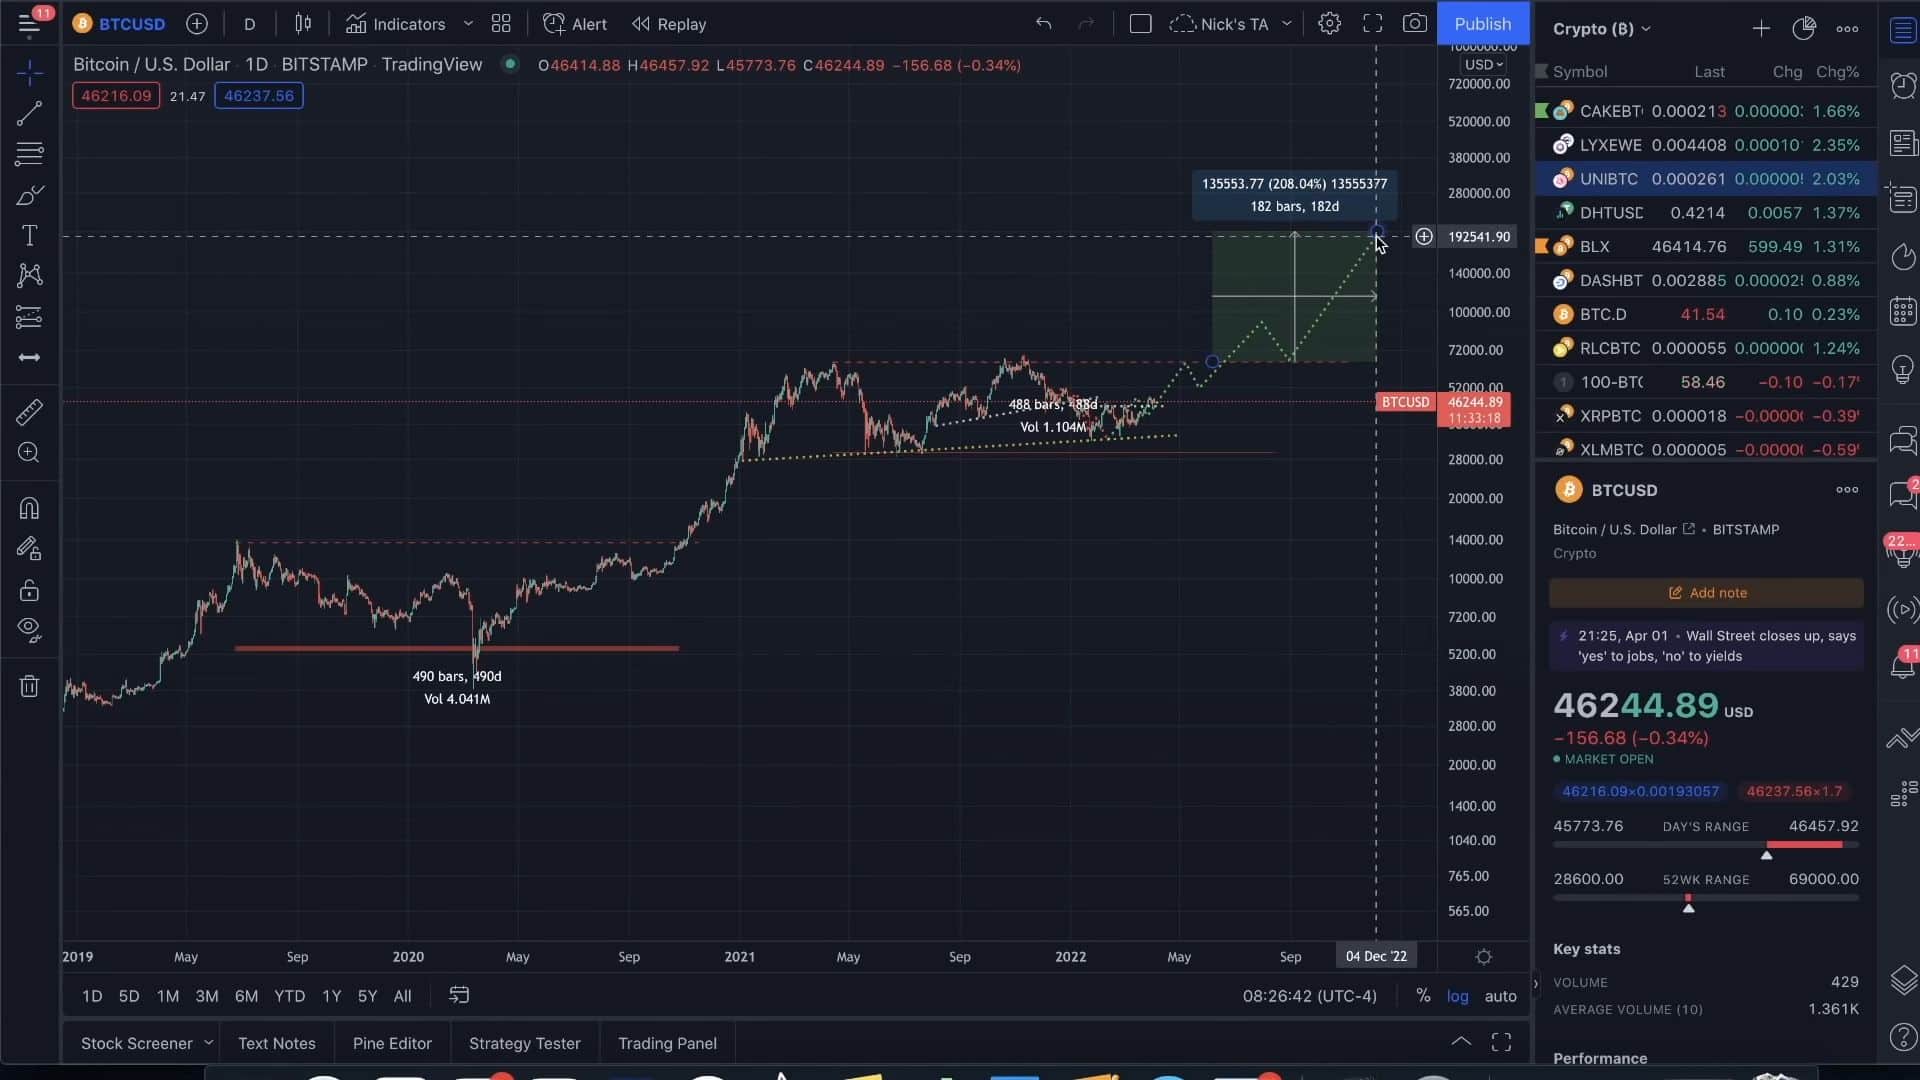Expand the Crypto (B) watchlist dropdown
Viewport: 1920px width, 1080px height.
coord(1602,29)
